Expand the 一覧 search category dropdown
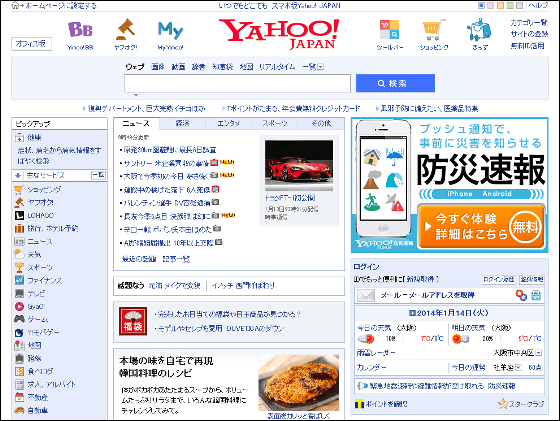Image resolution: width=560 pixels, height=421 pixels. (x=320, y=67)
